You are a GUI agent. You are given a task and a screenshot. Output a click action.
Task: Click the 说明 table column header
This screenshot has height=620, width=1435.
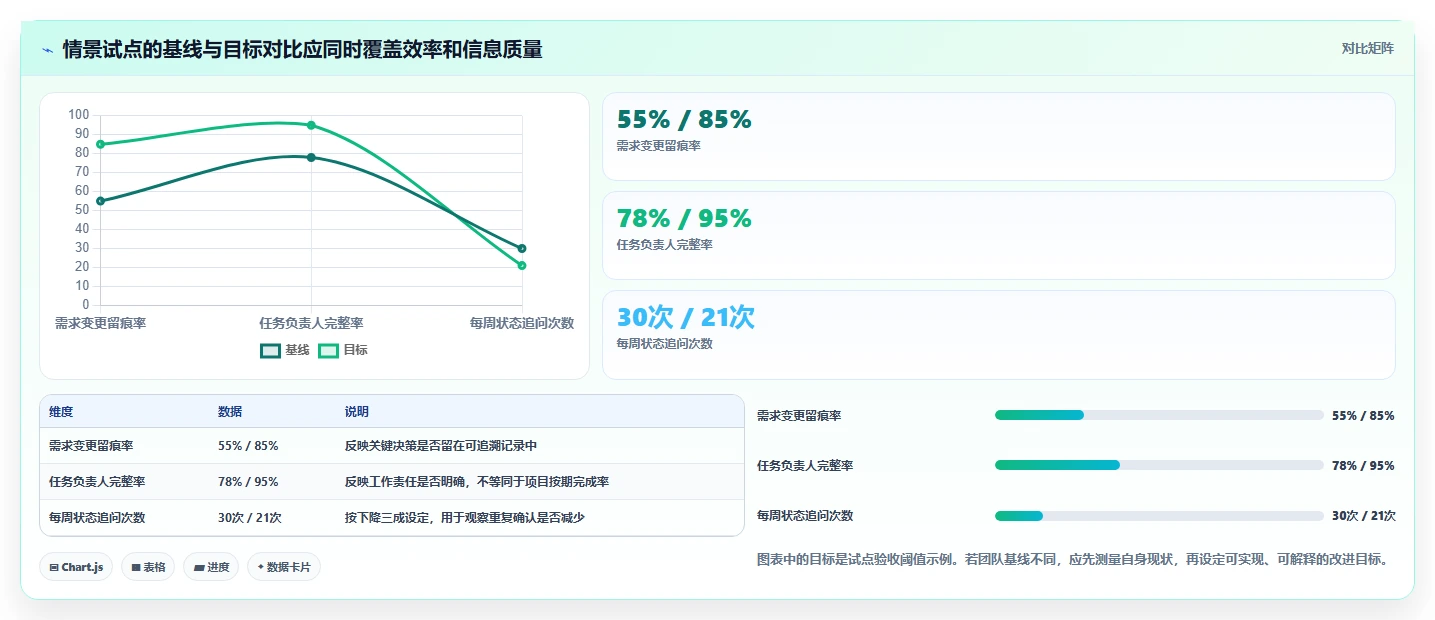tap(357, 412)
